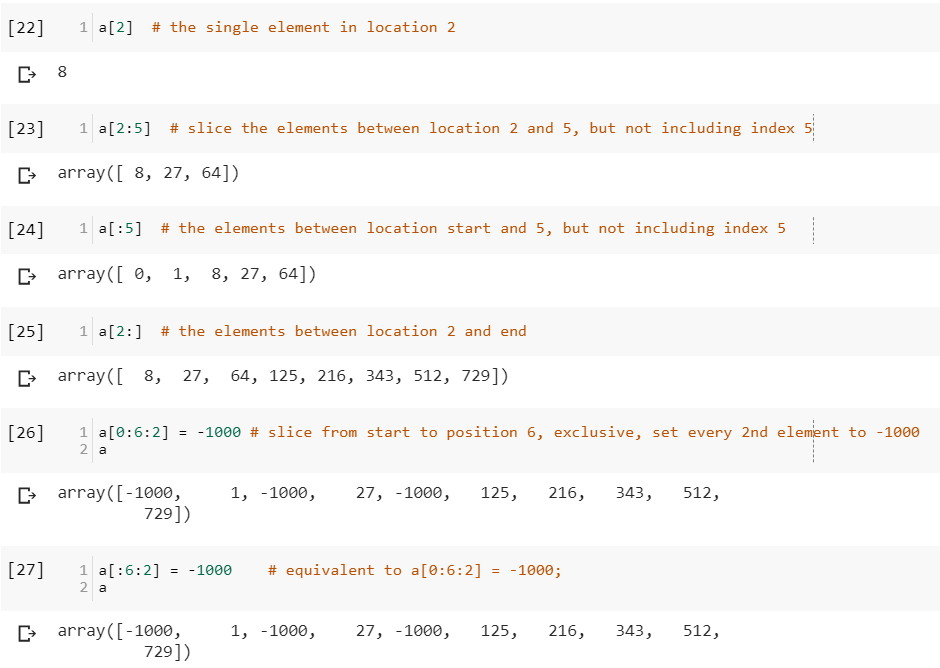
Task: Click the a[0:6:2] = -1000 code line
Action: 170,433
